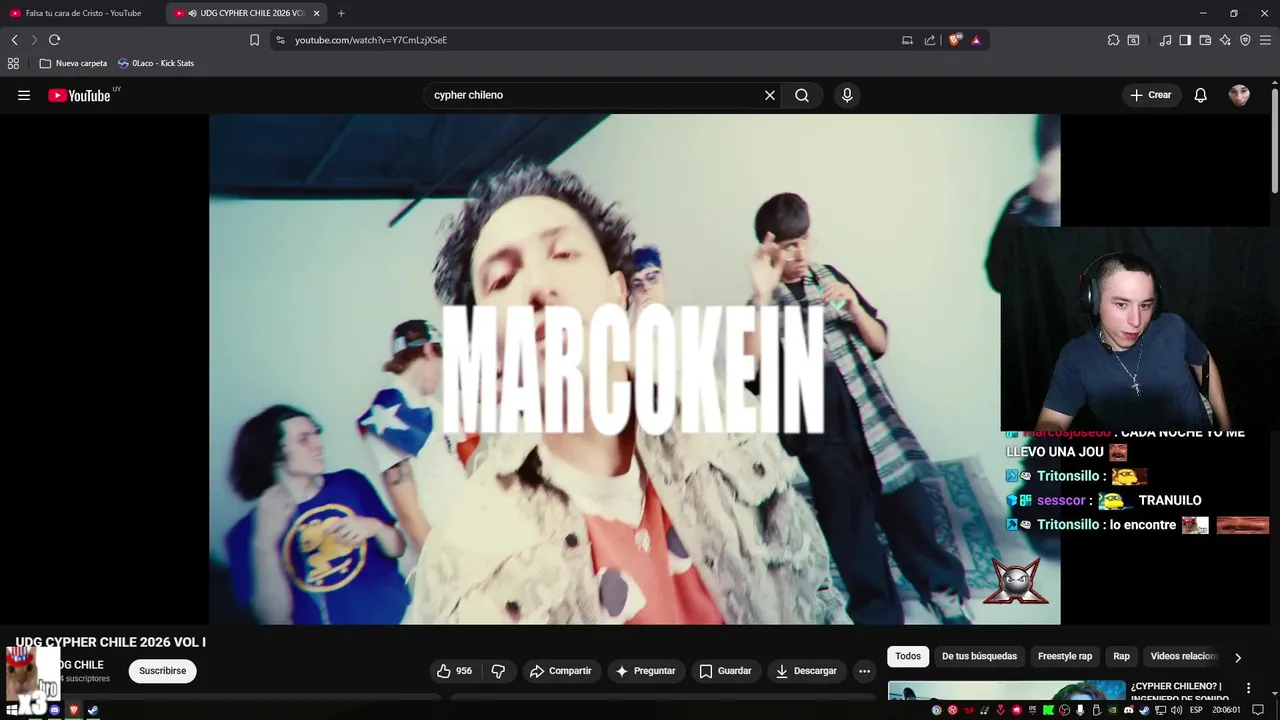This screenshot has height=720, width=1280.
Task: Switch to Falsa tu cara de Cristo tab
Action: coord(83,13)
